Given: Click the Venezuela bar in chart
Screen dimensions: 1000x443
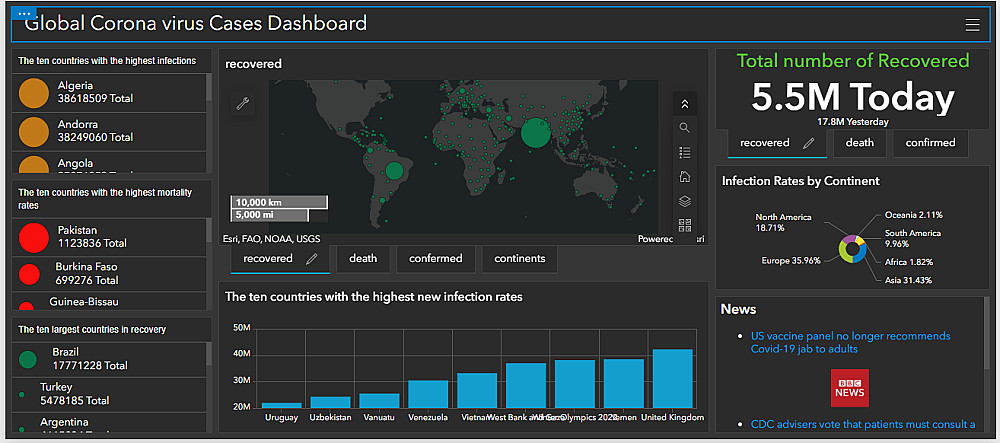Looking at the screenshot, I should (x=428, y=394).
